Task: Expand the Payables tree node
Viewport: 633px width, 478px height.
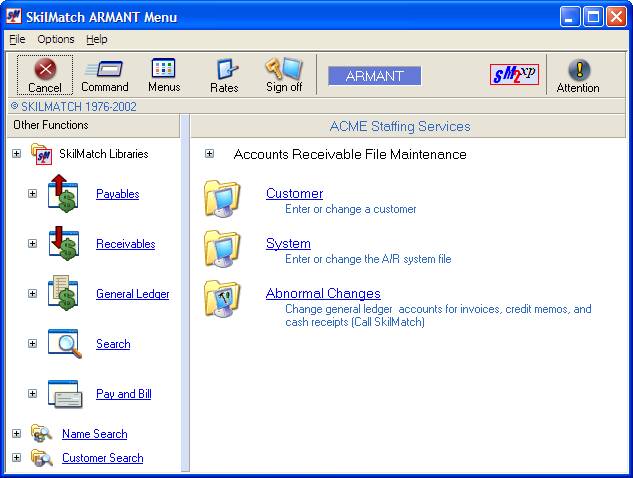Action: 32,194
